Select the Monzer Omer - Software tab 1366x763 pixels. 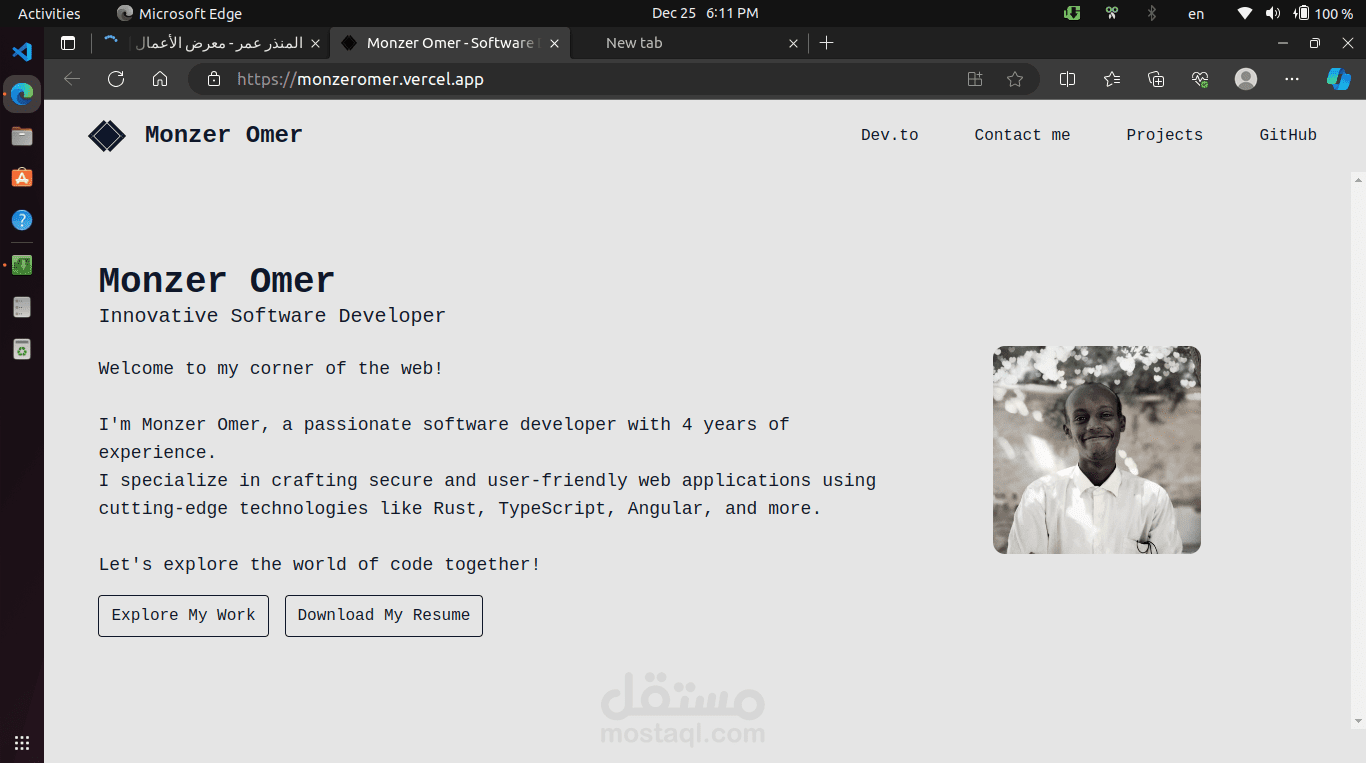pyautogui.click(x=450, y=43)
